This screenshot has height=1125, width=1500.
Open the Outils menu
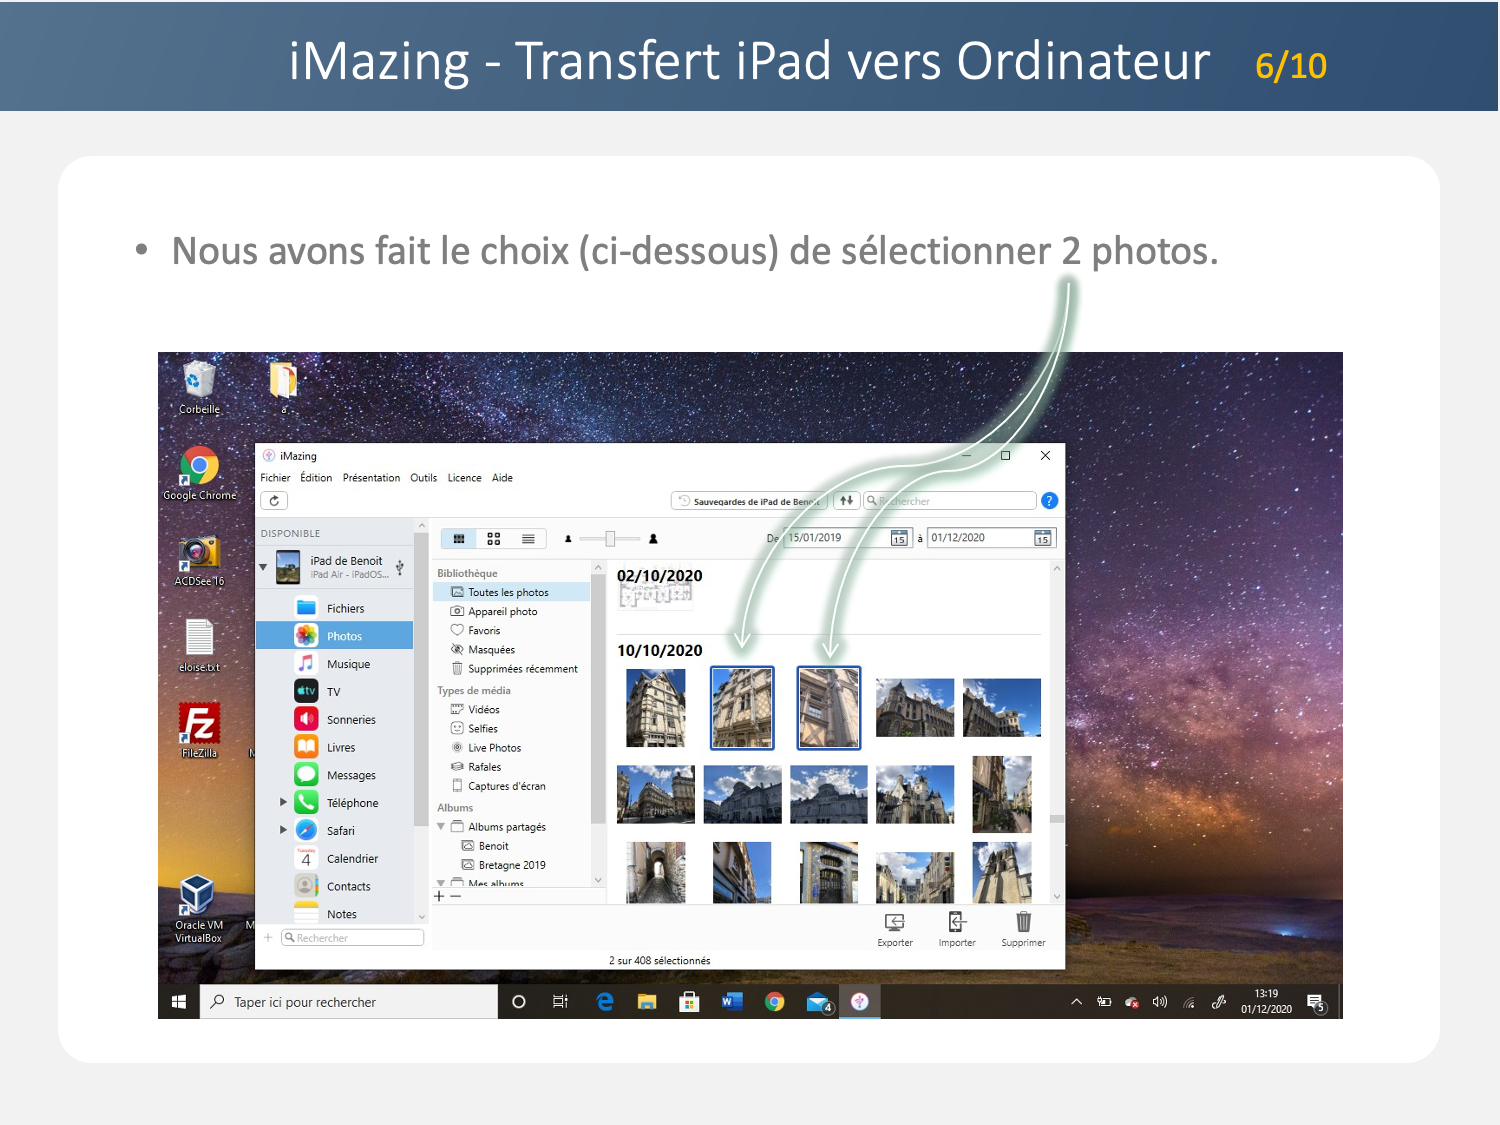(423, 478)
